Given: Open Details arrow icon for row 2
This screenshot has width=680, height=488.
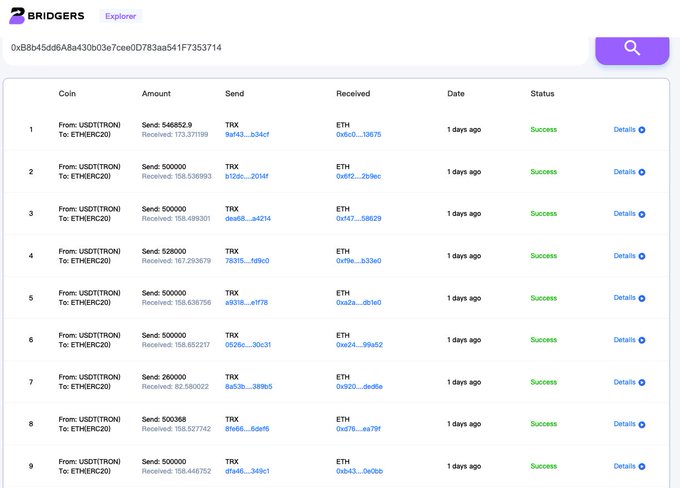Looking at the screenshot, I should pos(642,172).
